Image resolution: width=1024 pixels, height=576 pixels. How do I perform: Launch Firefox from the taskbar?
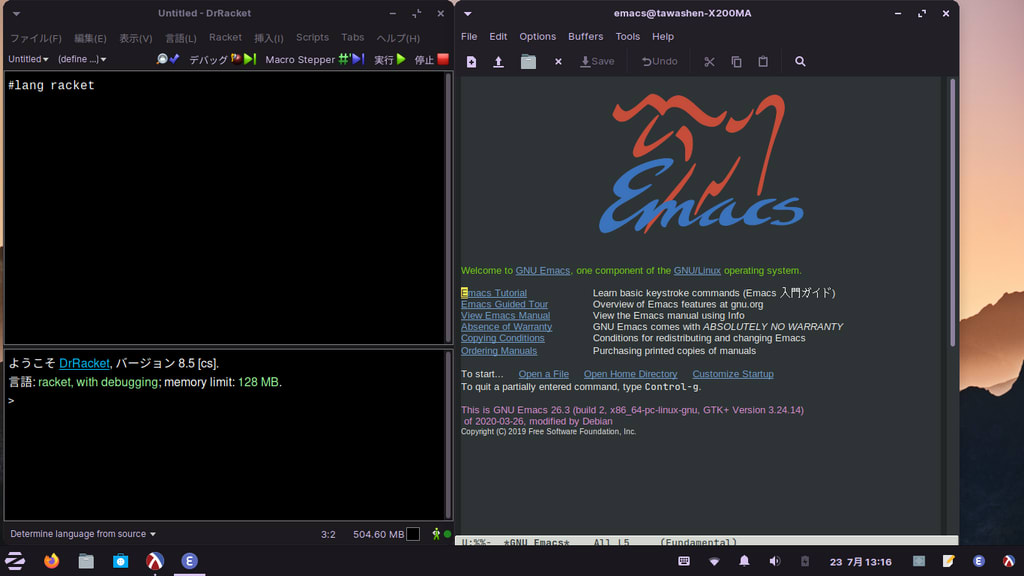(x=51, y=561)
